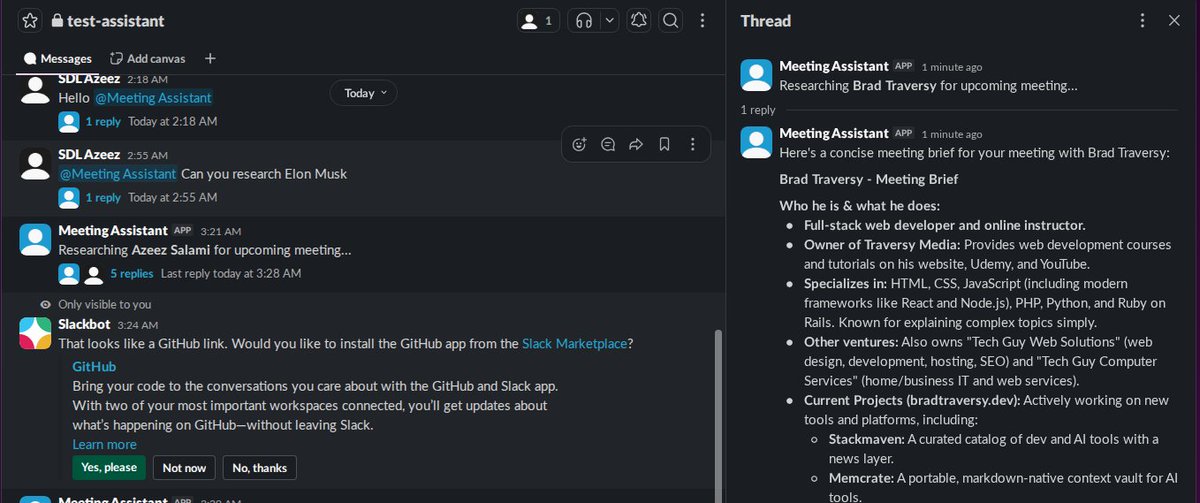Open the Slack Marketplace link
Image resolution: width=1200 pixels, height=503 pixels.
point(575,343)
